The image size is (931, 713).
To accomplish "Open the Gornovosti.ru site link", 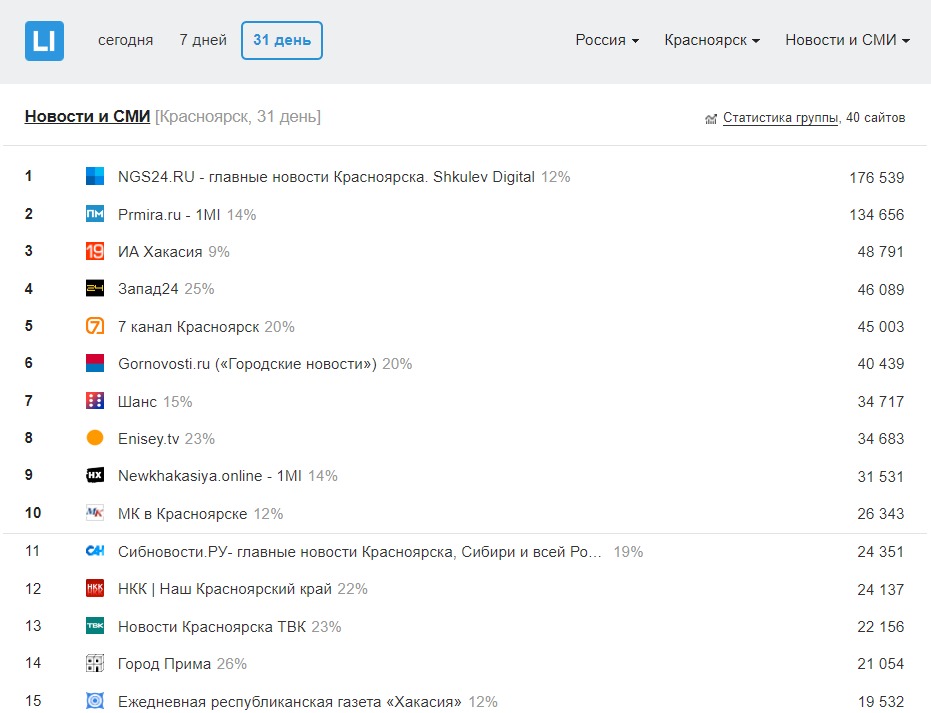I will pyautogui.click(x=247, y=364).
